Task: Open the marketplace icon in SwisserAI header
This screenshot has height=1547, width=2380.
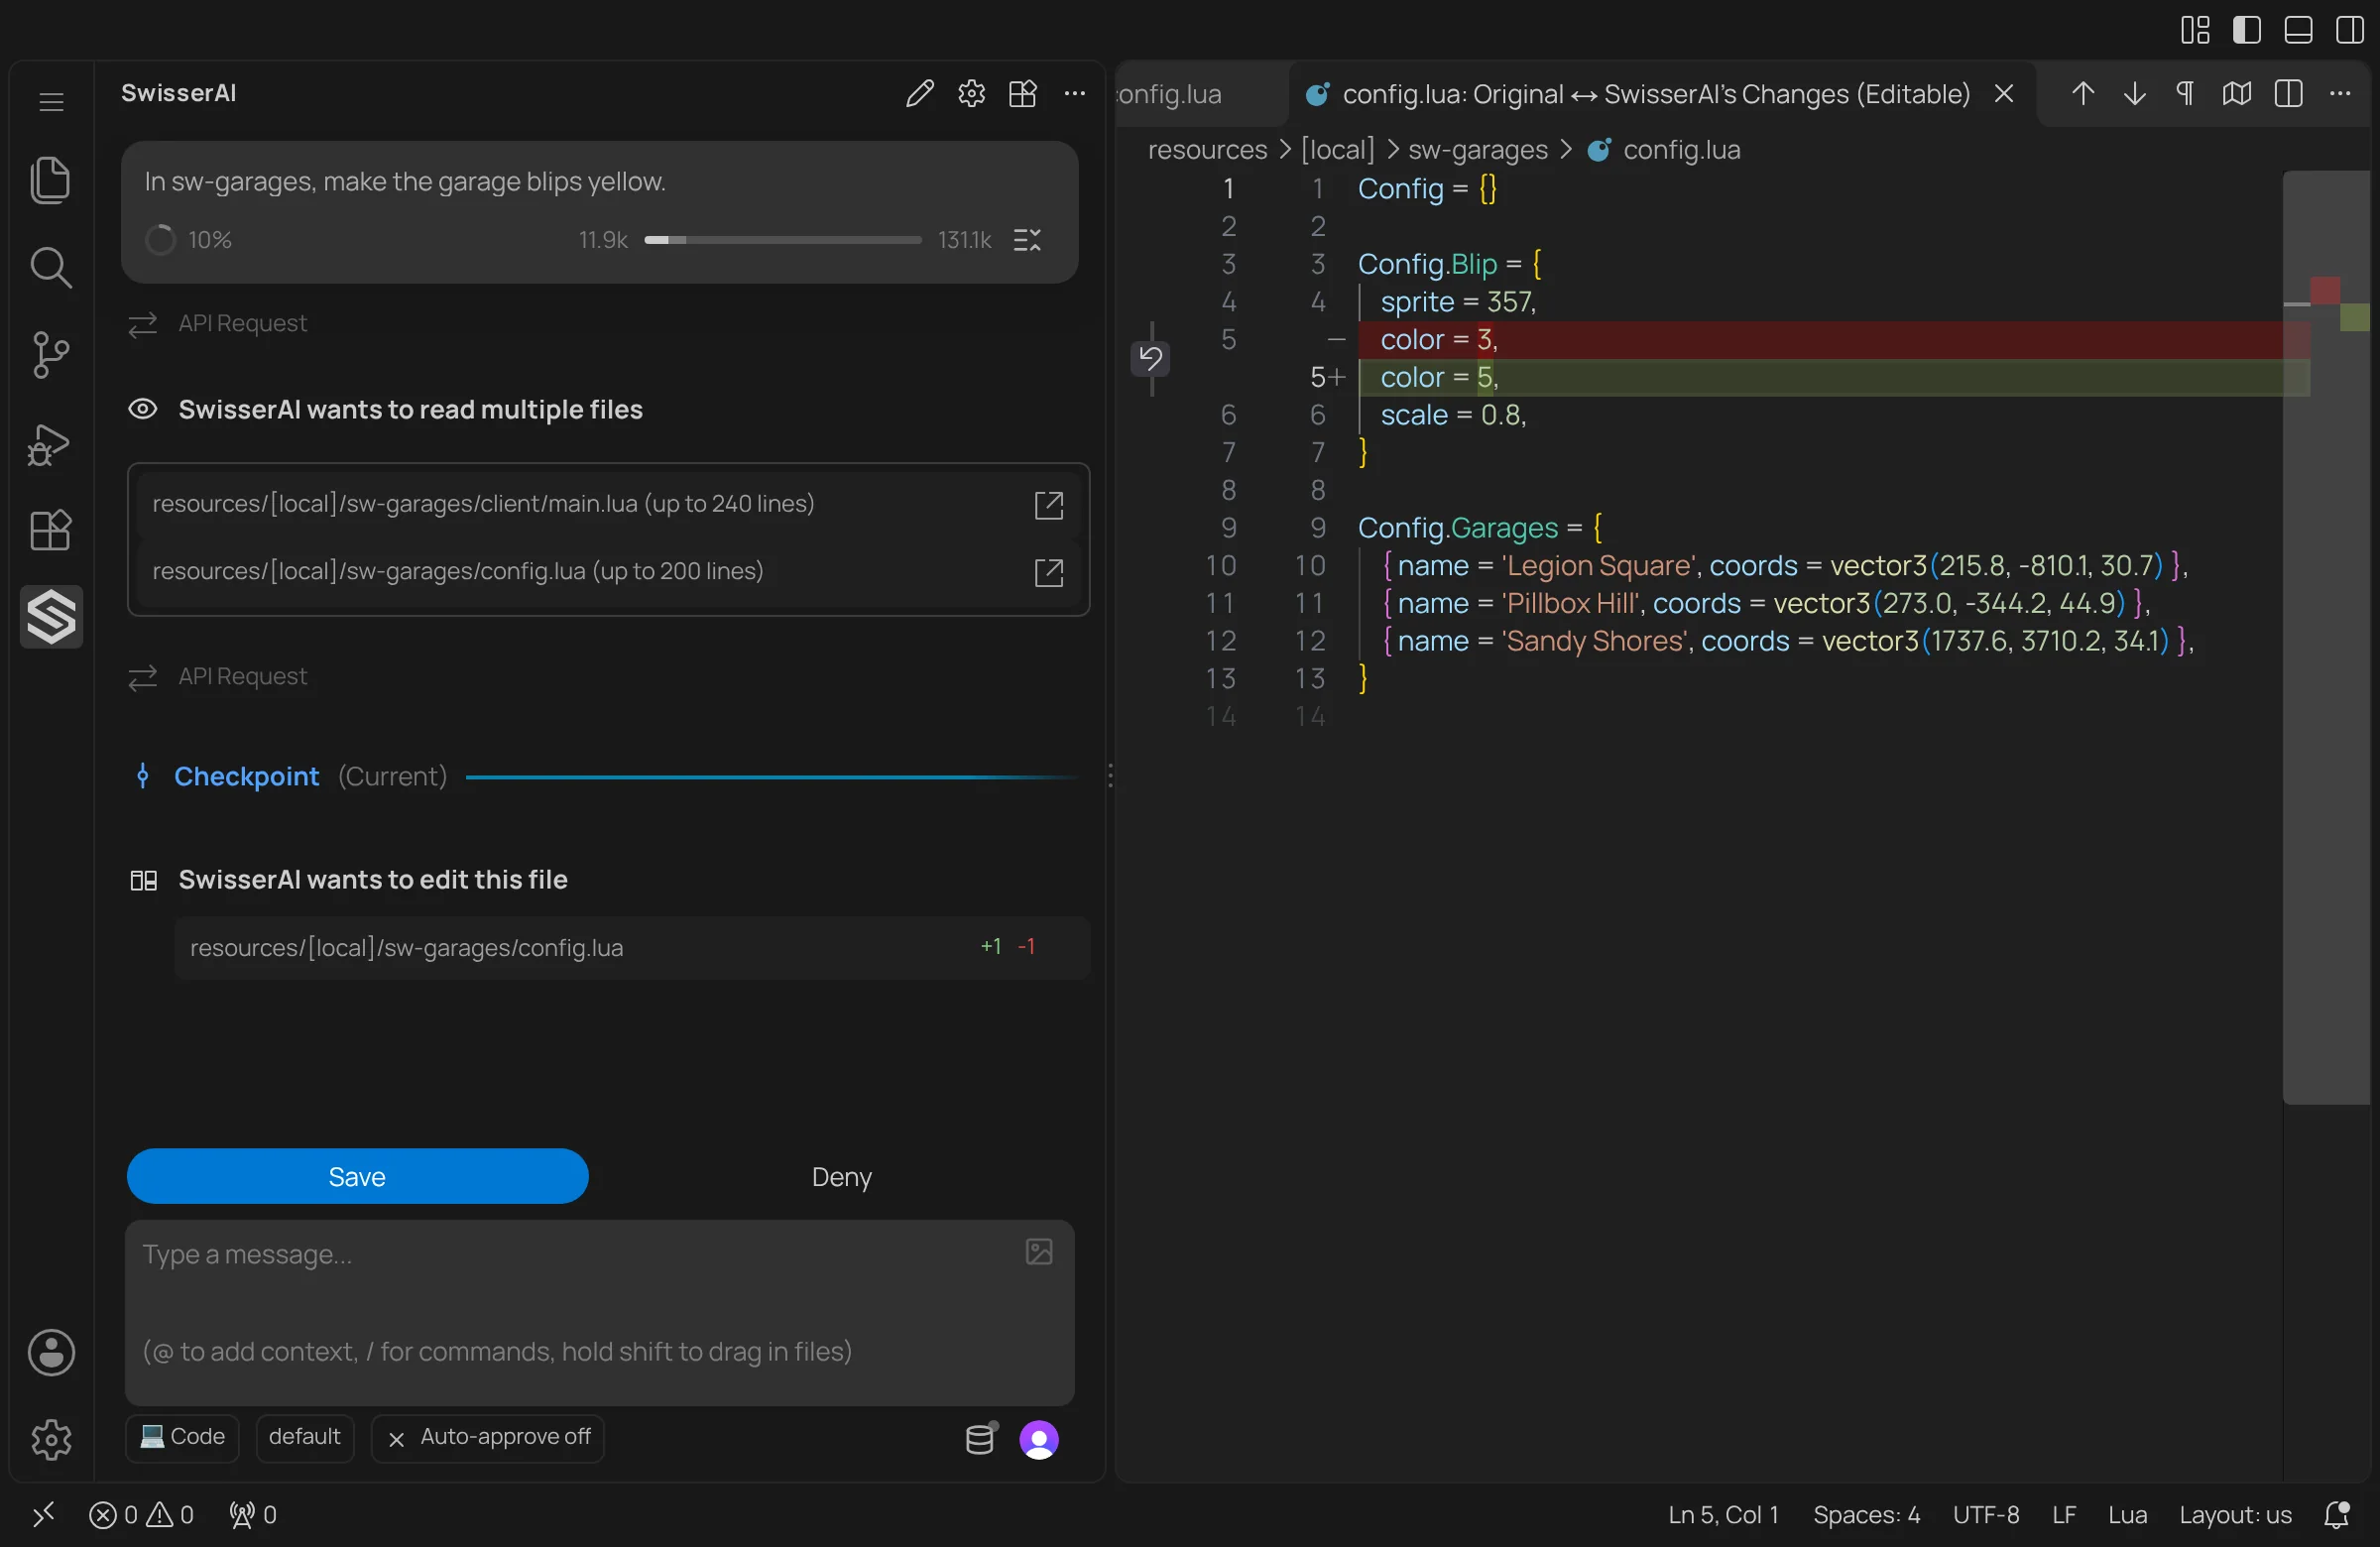Action: tap(1023, 94)
